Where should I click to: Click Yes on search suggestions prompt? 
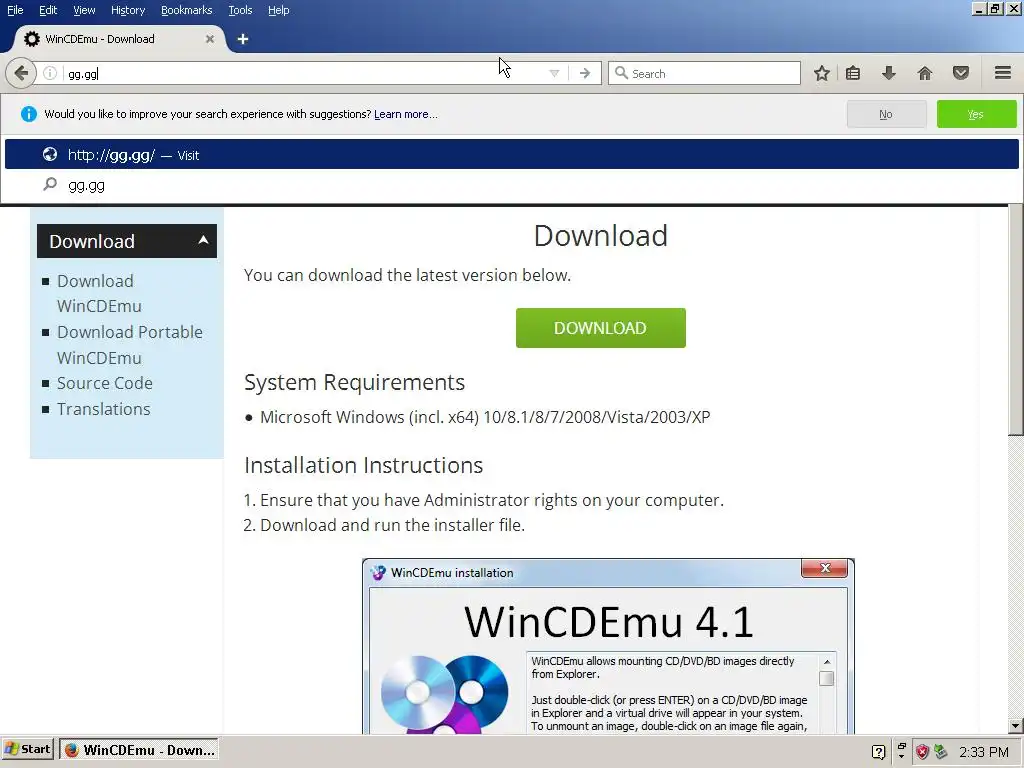pyautogui.click(x=976, y=114)
